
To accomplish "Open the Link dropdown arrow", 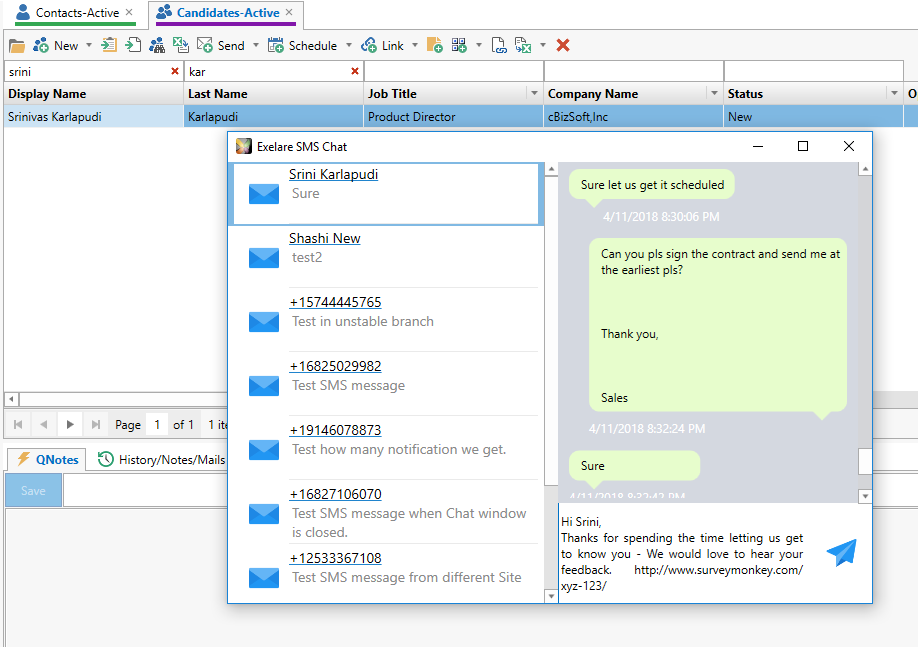I will pos(415,46).
